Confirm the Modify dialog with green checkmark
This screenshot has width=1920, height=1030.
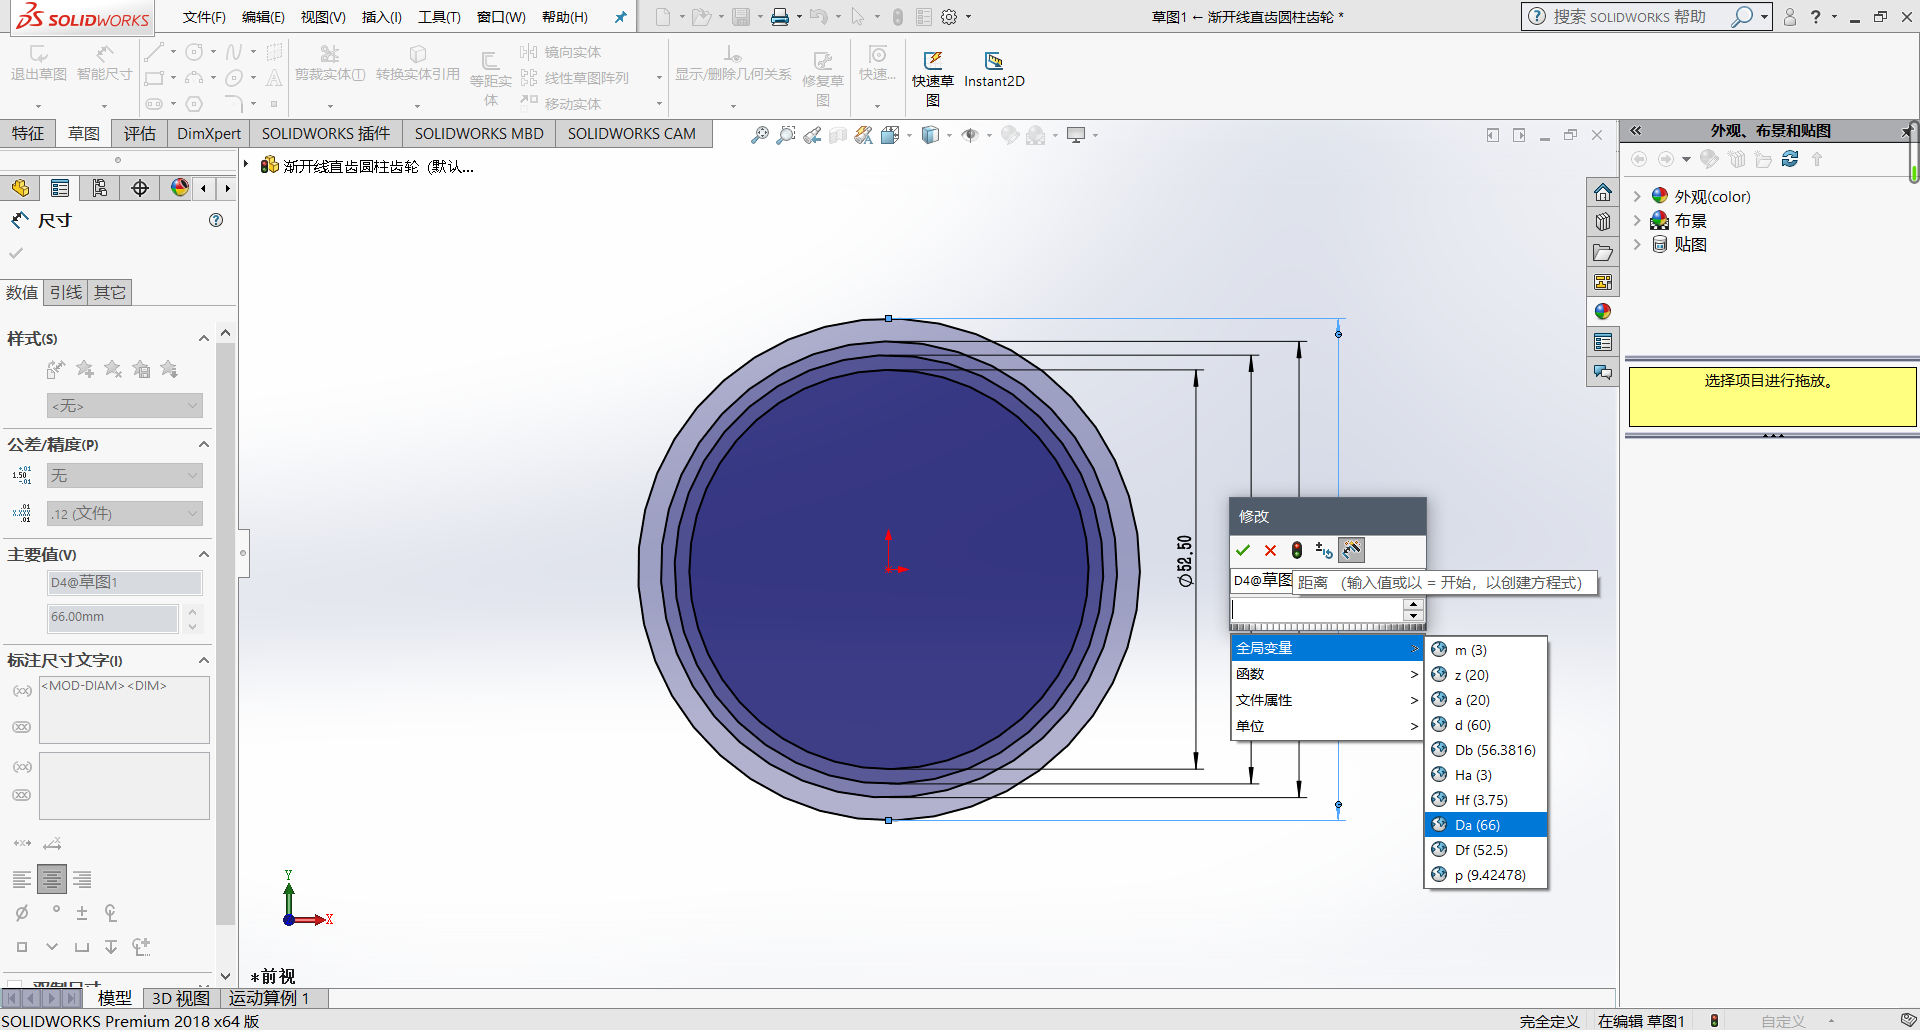pos(1243,550)
